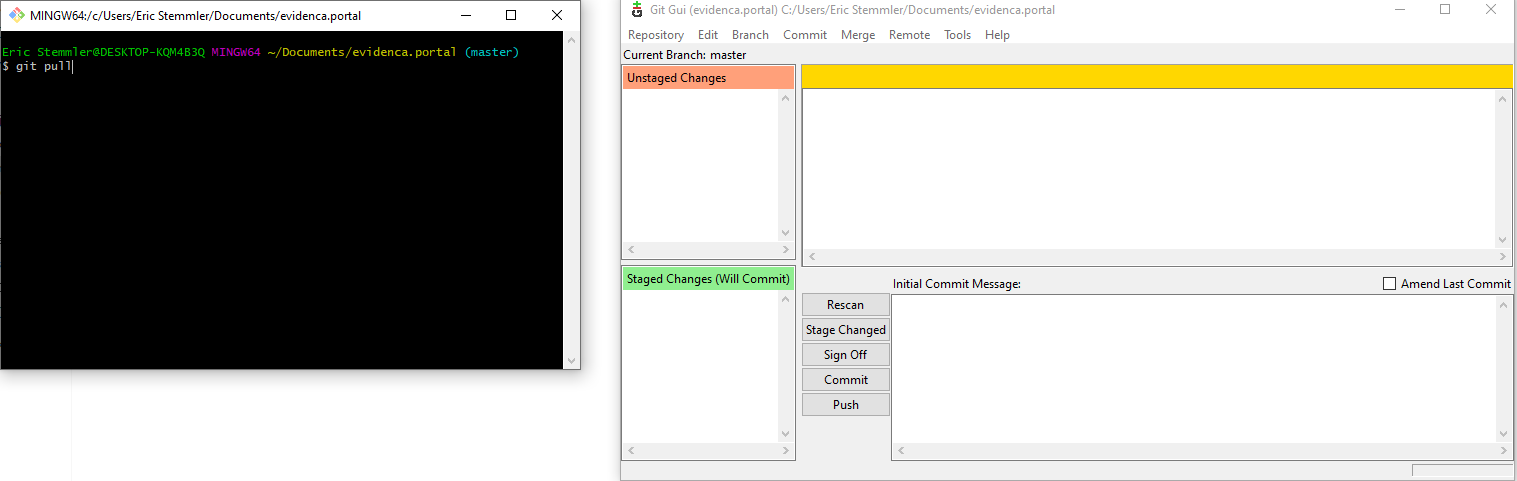This screenshot has height=481, width=1517.
Task: Click the Unstaged Changes list scroll-down arrow
Action: (x=785, y=234)
